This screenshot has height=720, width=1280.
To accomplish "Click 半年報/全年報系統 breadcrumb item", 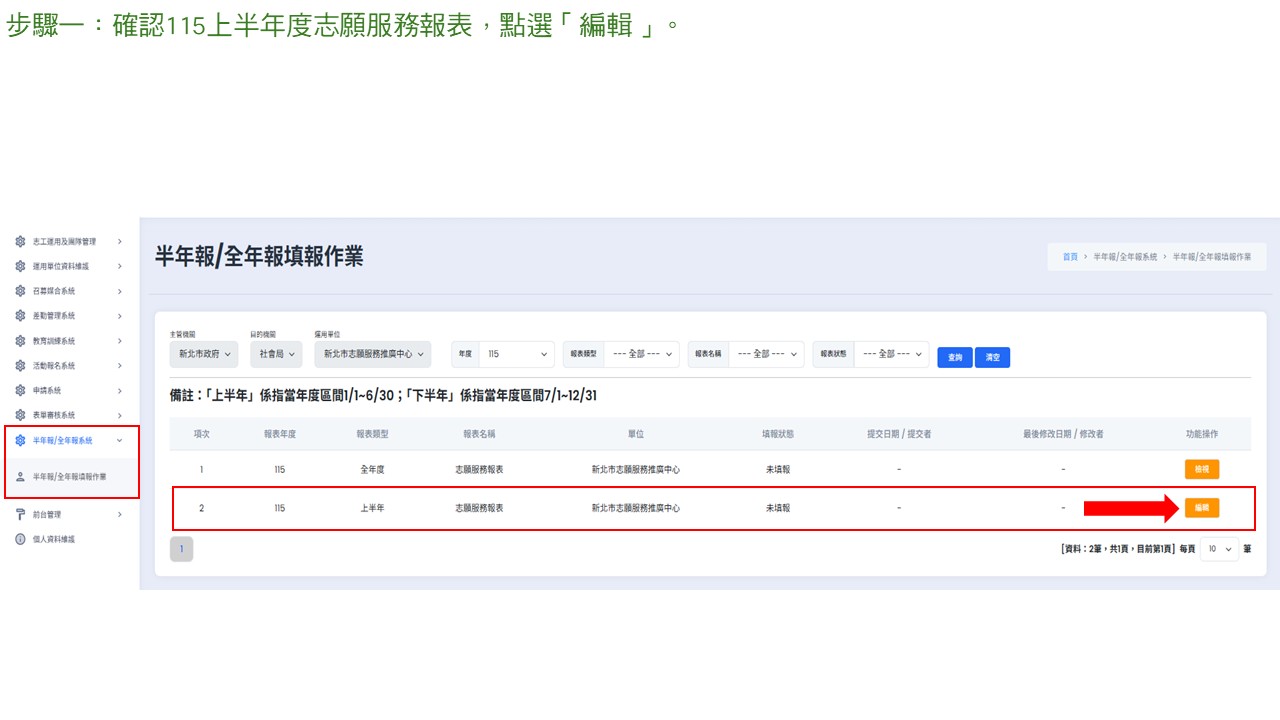I will pos(1125,257).
